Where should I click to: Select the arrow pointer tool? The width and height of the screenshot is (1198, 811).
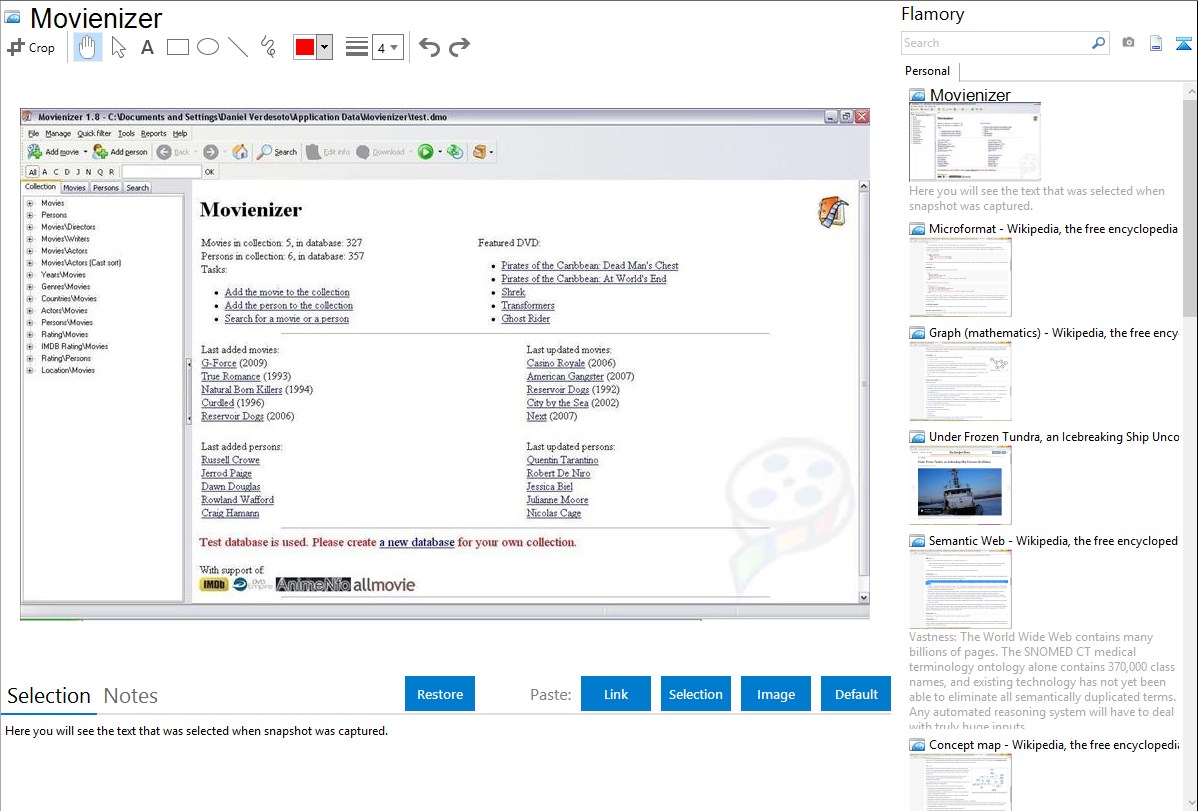118,47
